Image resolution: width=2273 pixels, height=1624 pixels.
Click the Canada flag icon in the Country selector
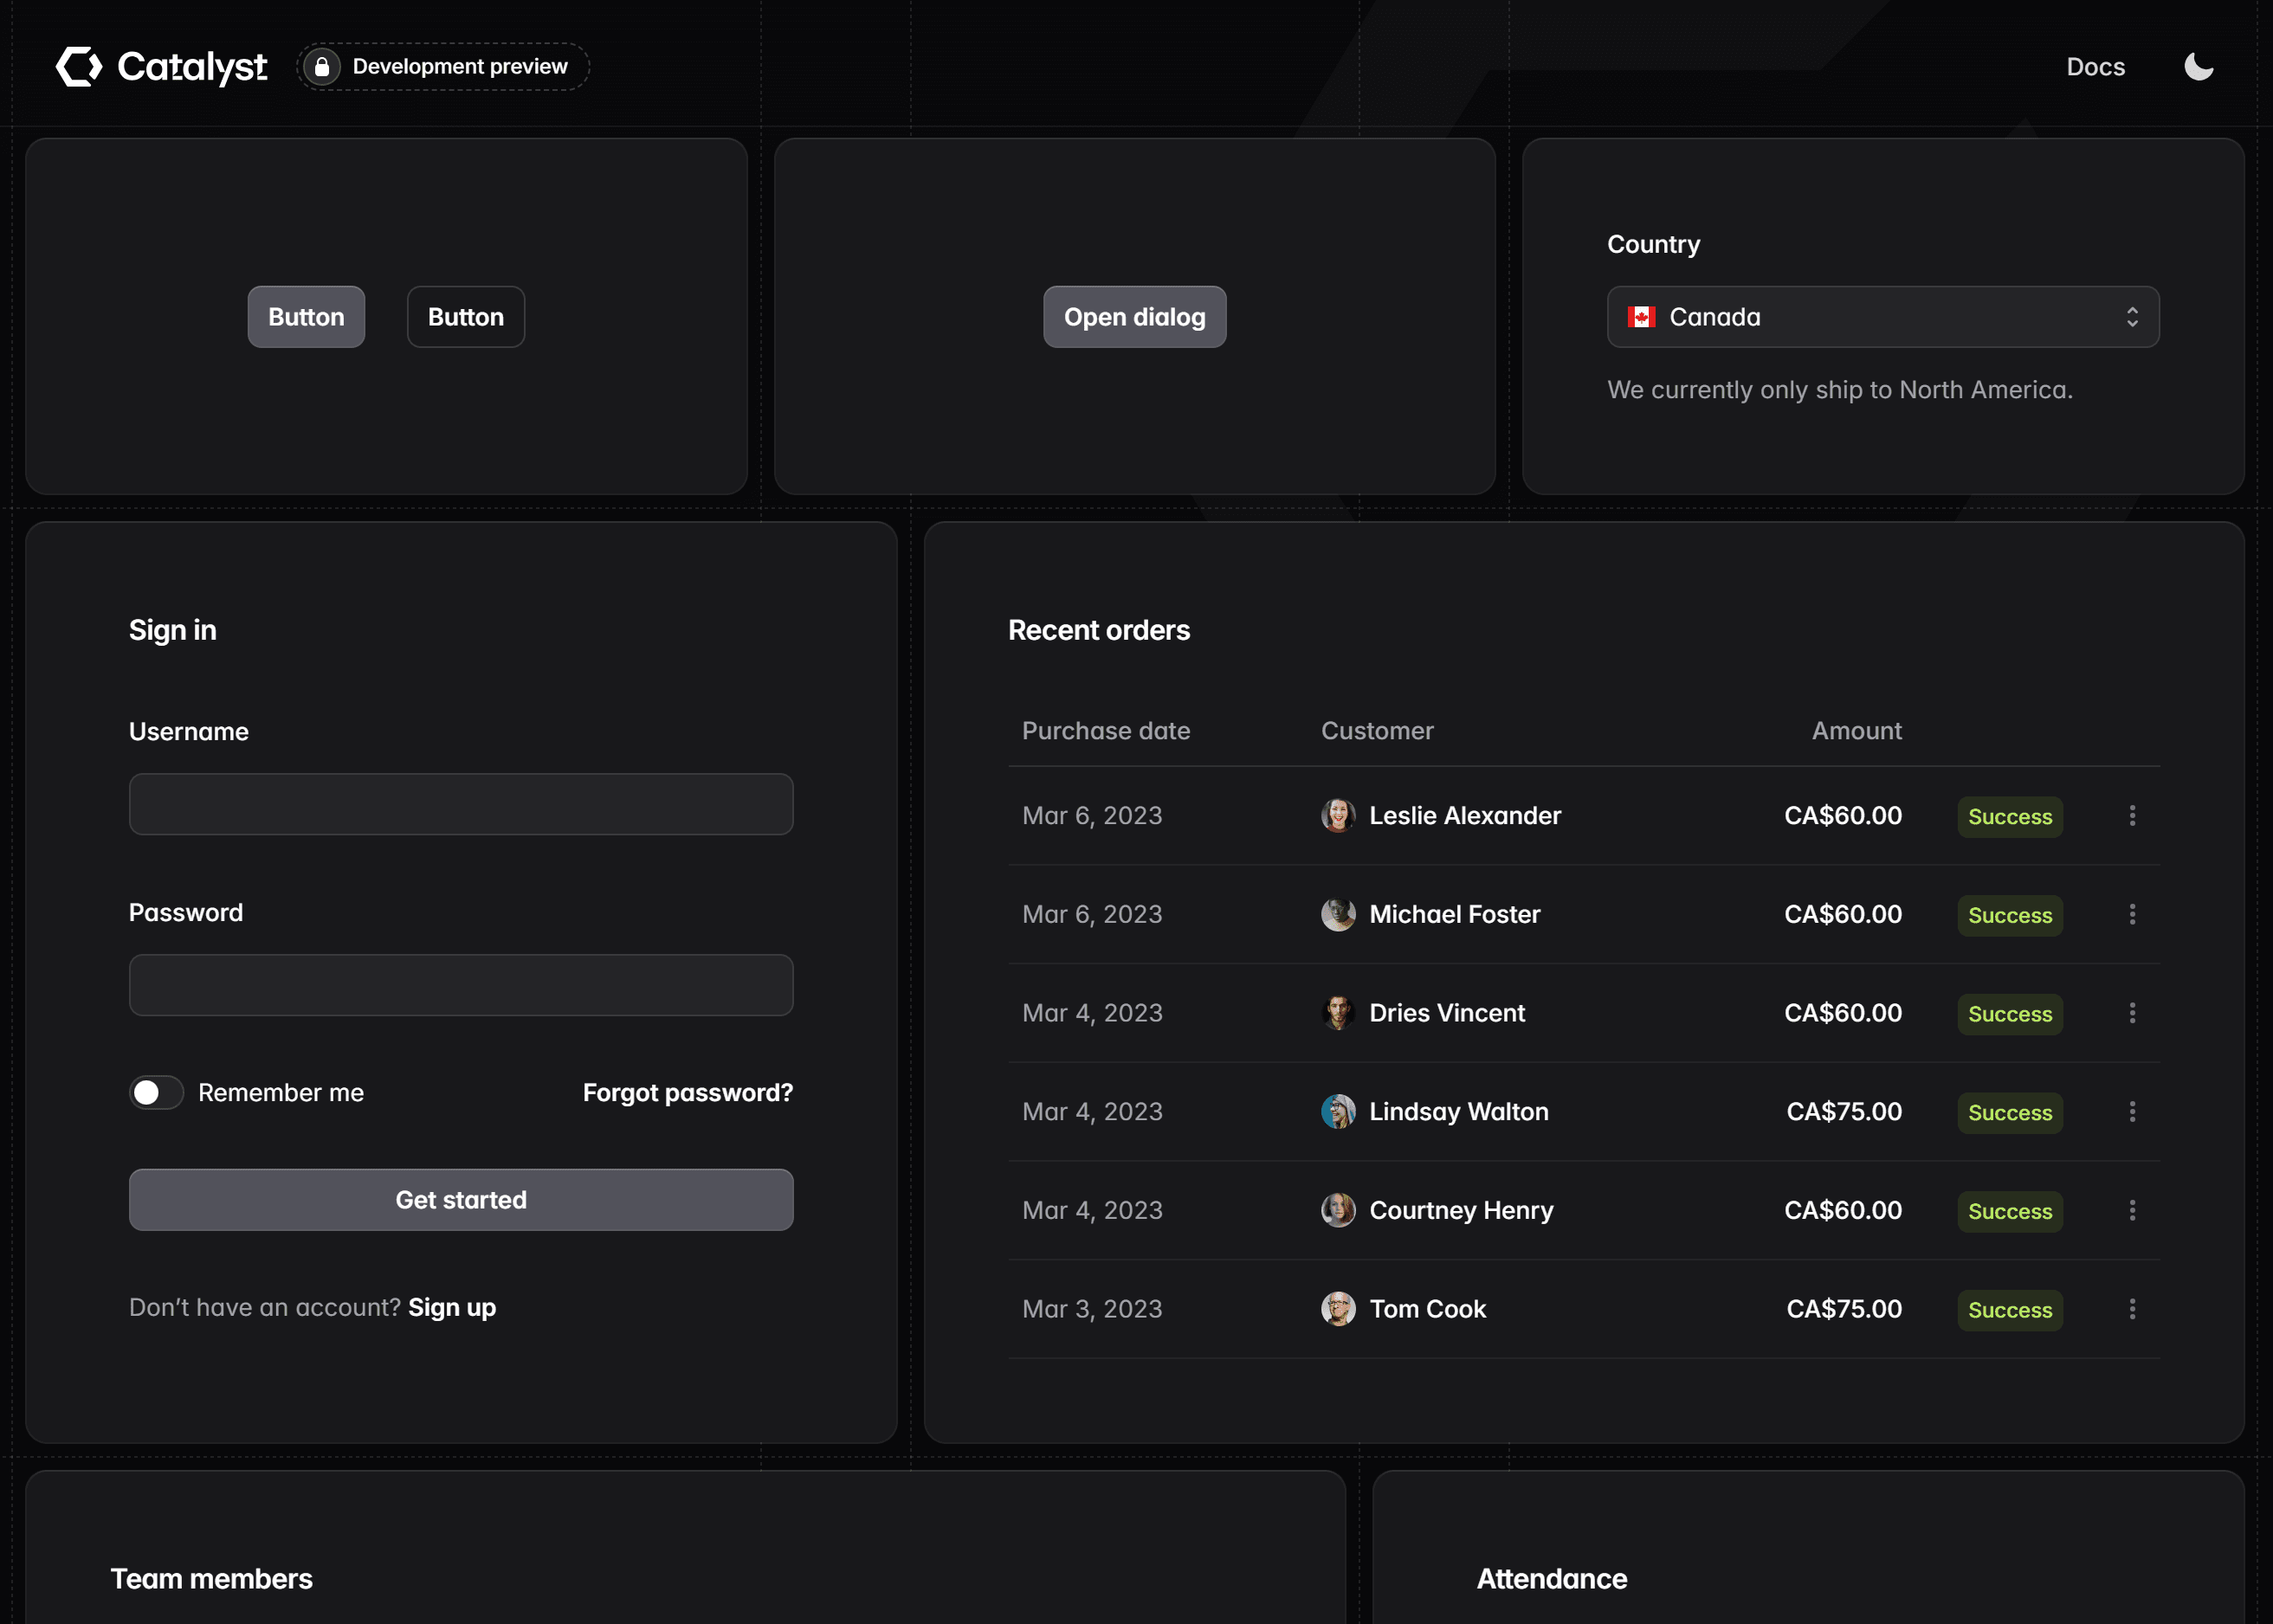tap(1643, 317)
